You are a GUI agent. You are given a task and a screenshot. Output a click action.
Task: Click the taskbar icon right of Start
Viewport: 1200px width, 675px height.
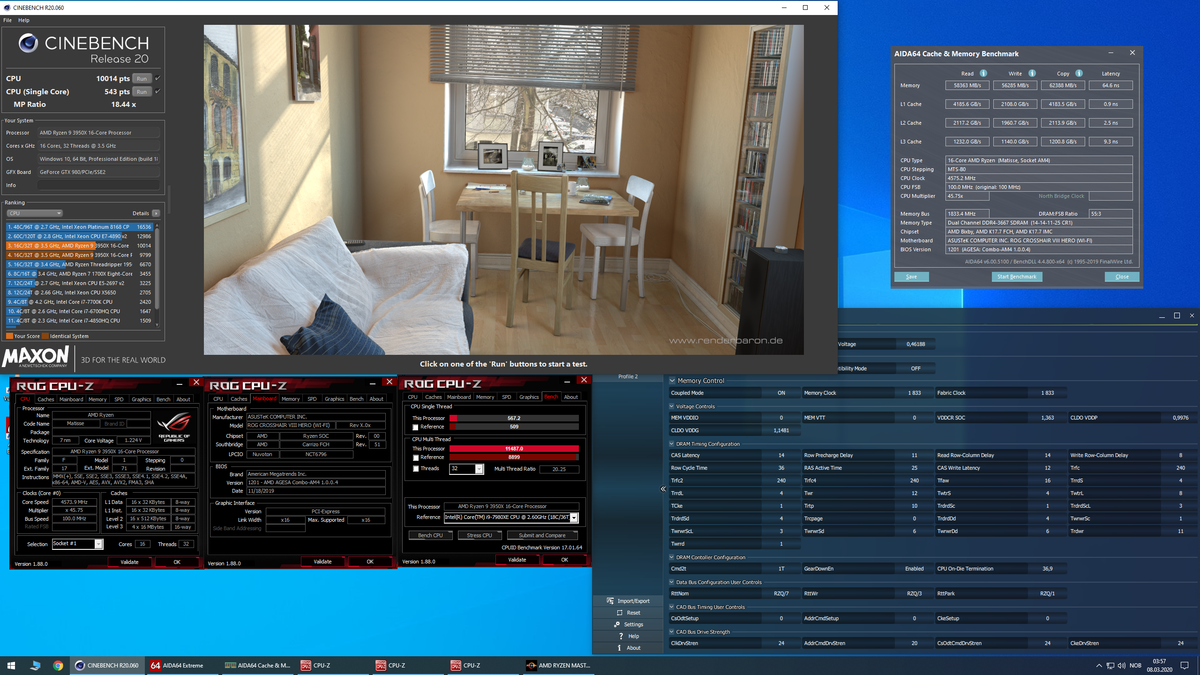(35, 665)
